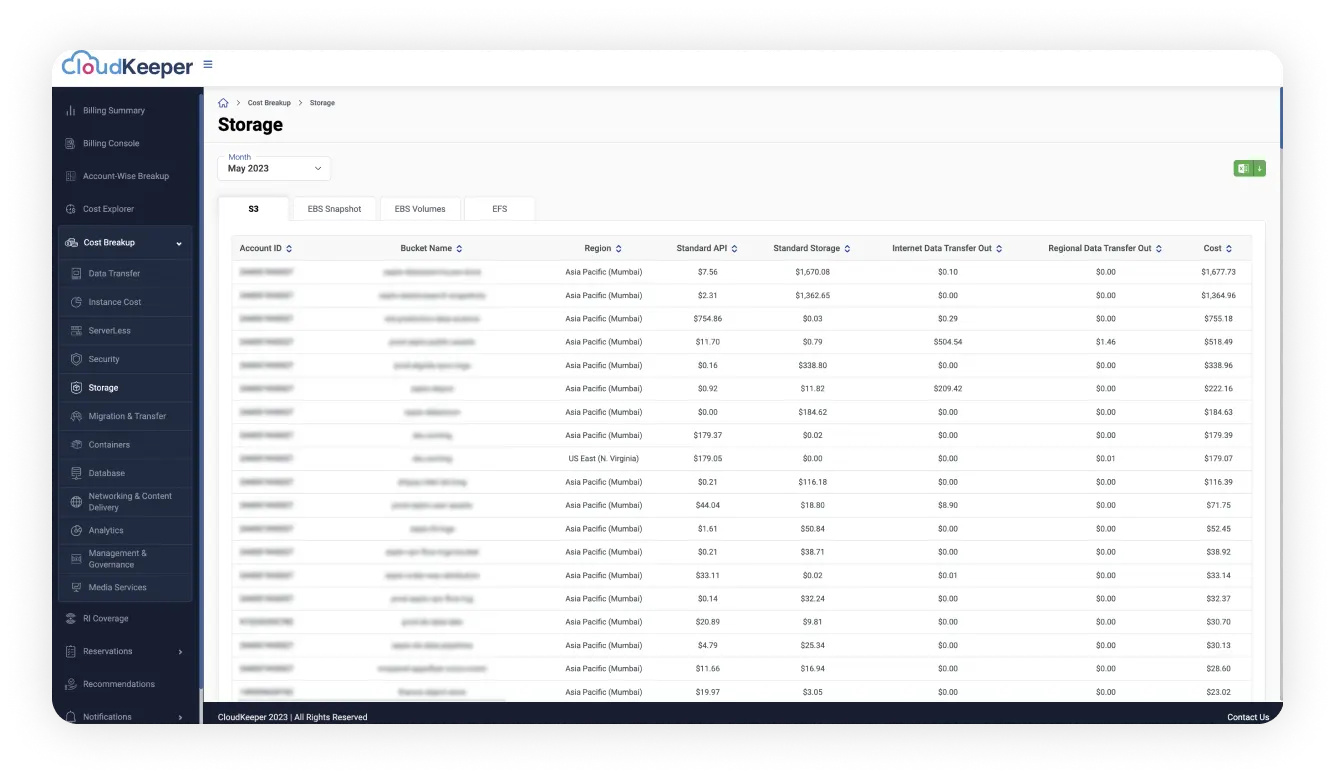Click the $754.86 Standard API cell
Viewport: 1335px width, 778px height.
[x=707, y=319]
